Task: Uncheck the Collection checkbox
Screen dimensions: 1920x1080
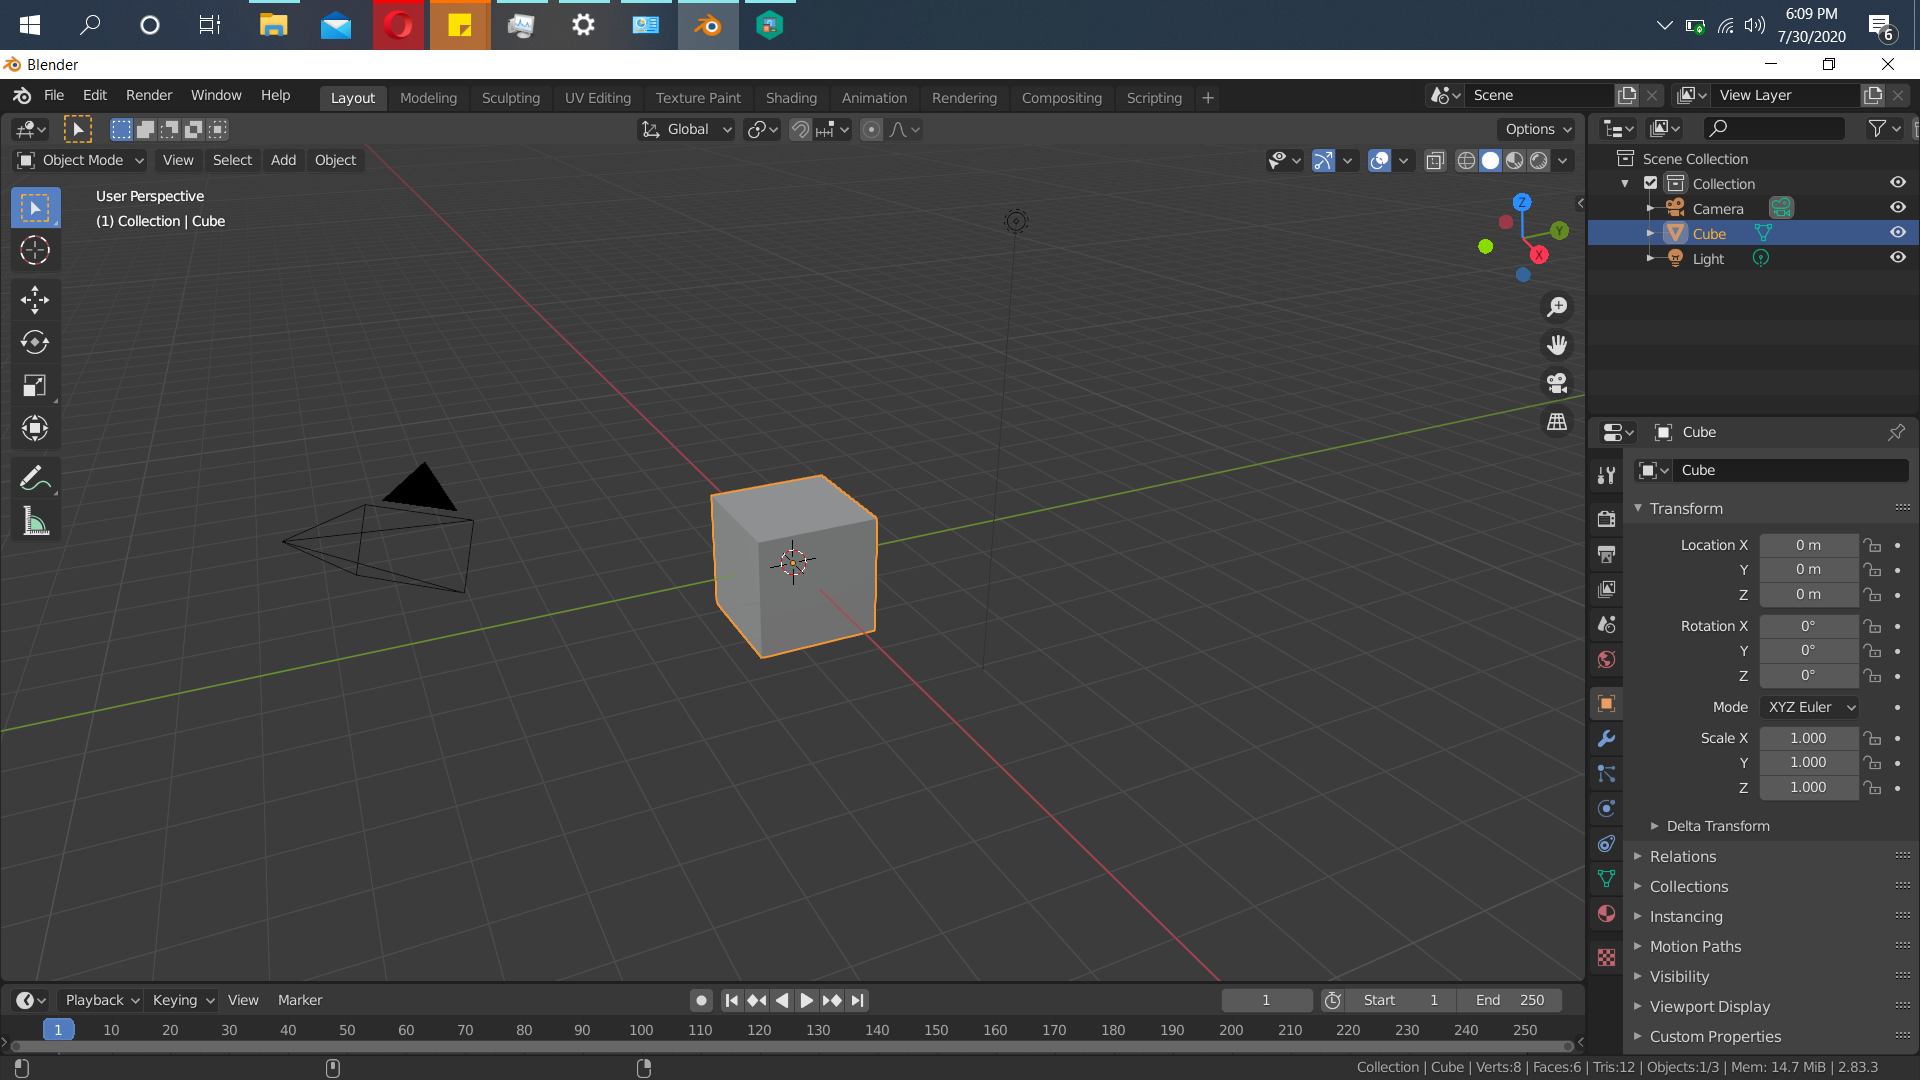Action: point(1651,183)
